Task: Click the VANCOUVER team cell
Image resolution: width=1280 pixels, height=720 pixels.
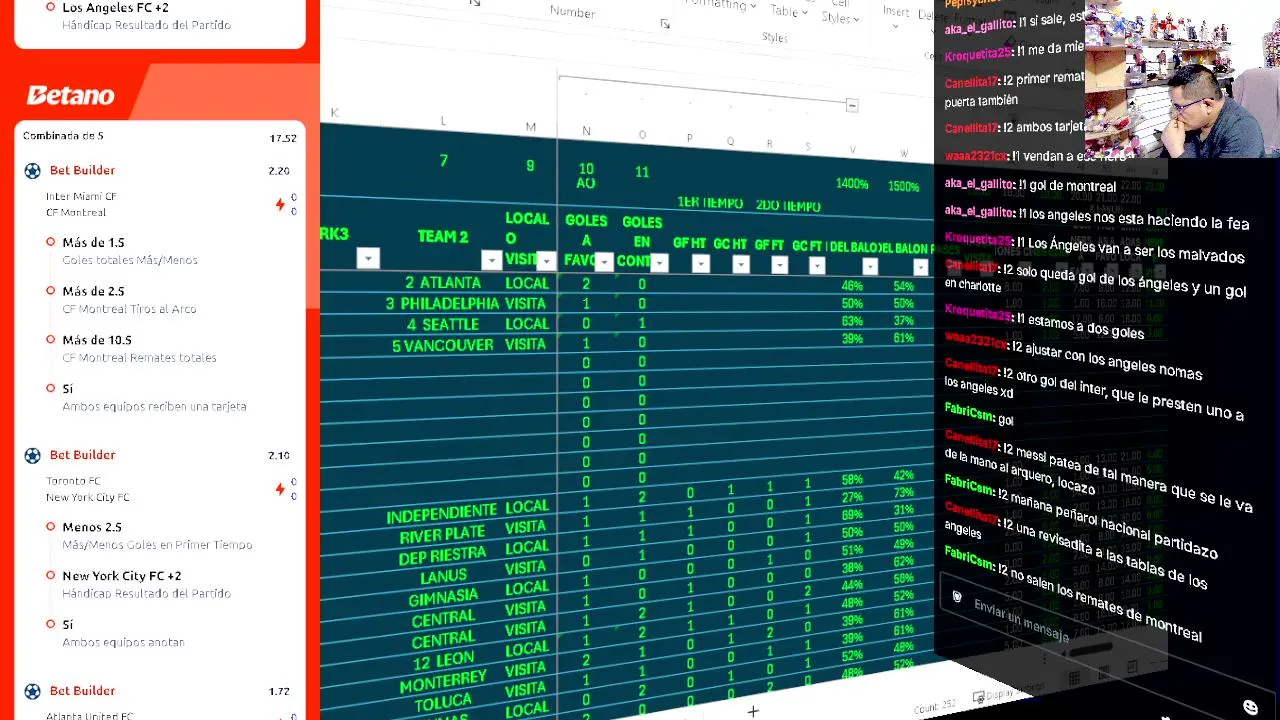Action: click(442, 346)
